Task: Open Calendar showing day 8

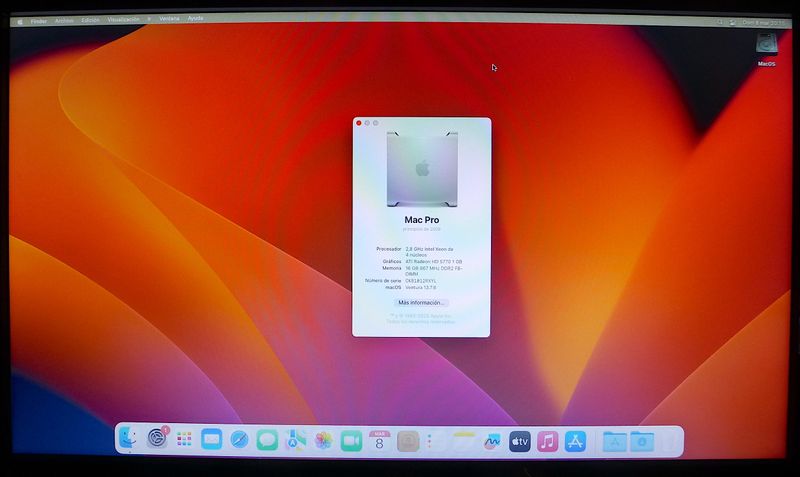Action: click(379, 441)
